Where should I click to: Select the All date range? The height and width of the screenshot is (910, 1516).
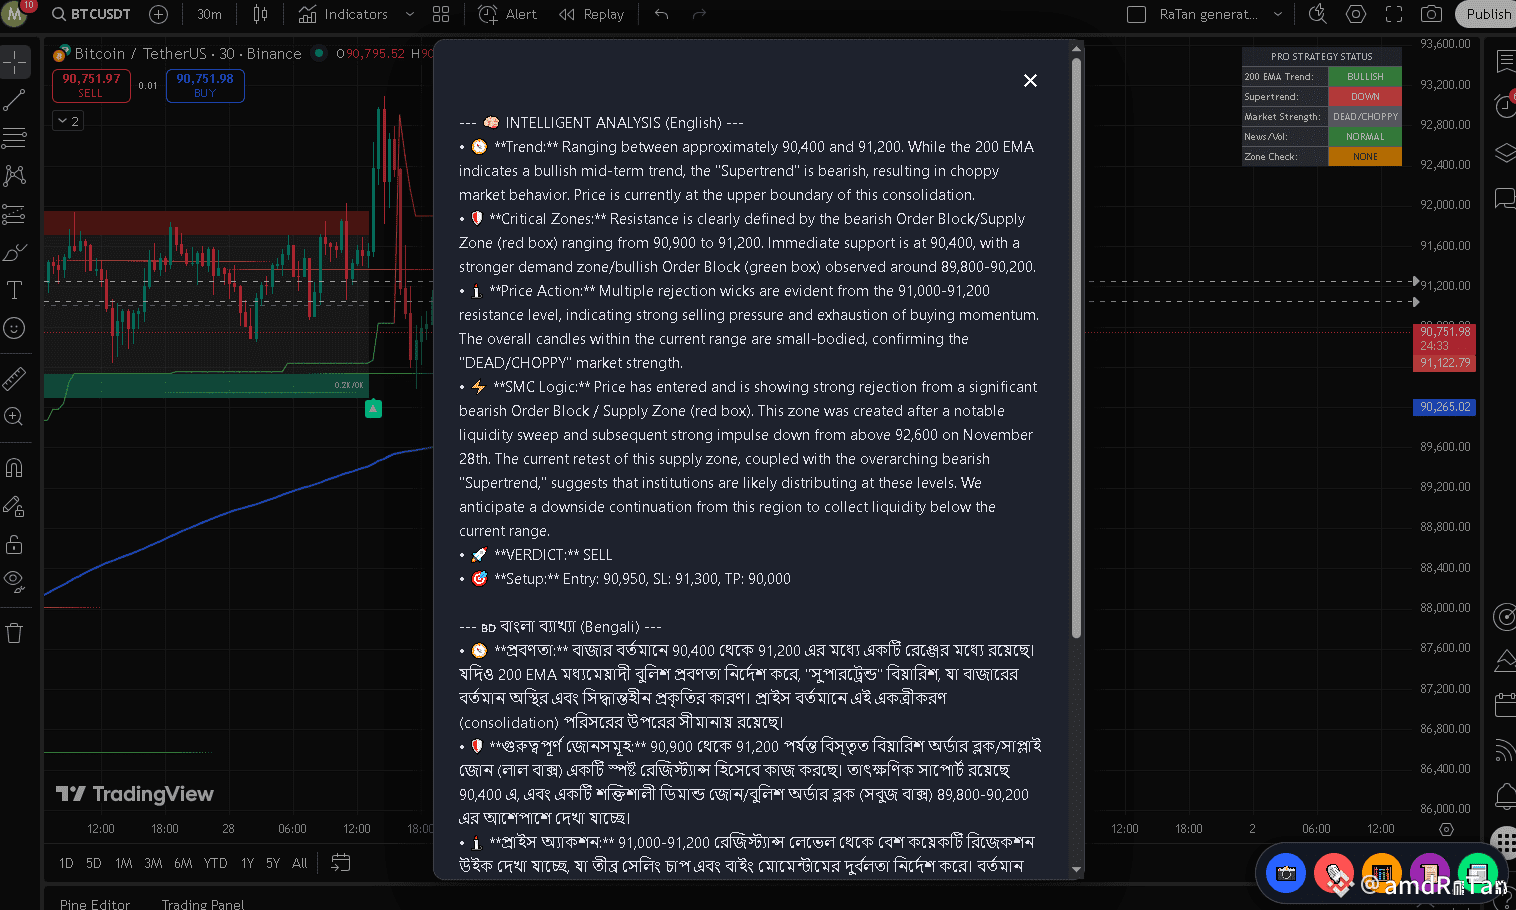300,863
